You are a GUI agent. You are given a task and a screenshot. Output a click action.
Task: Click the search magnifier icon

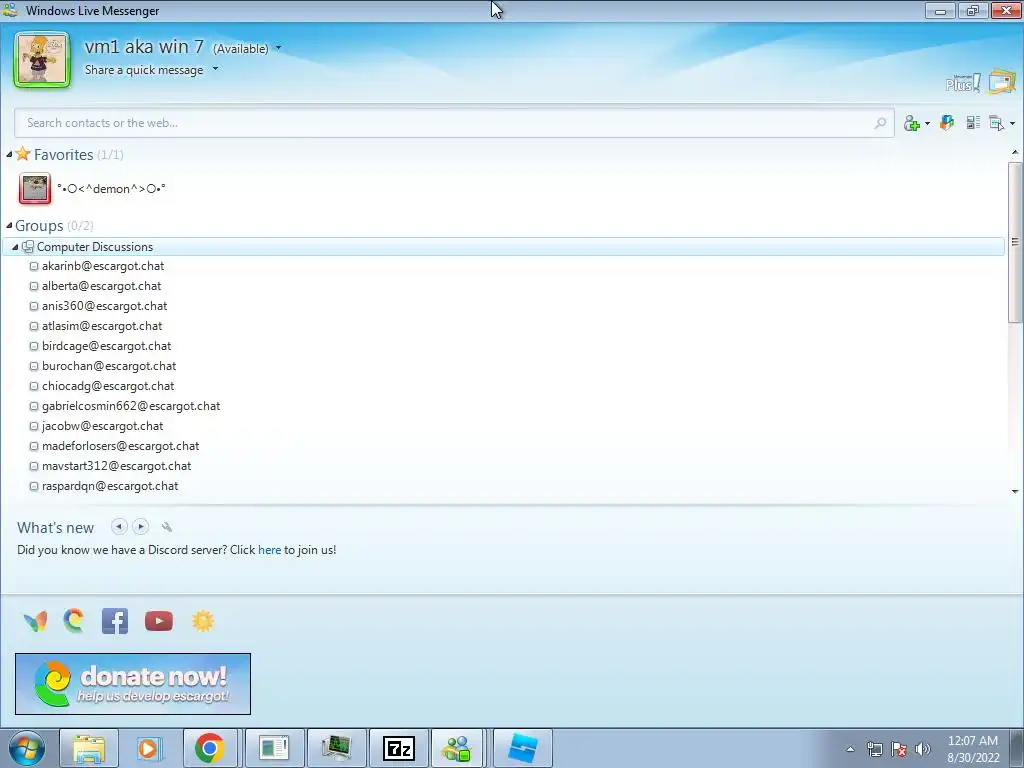[880, 123]
